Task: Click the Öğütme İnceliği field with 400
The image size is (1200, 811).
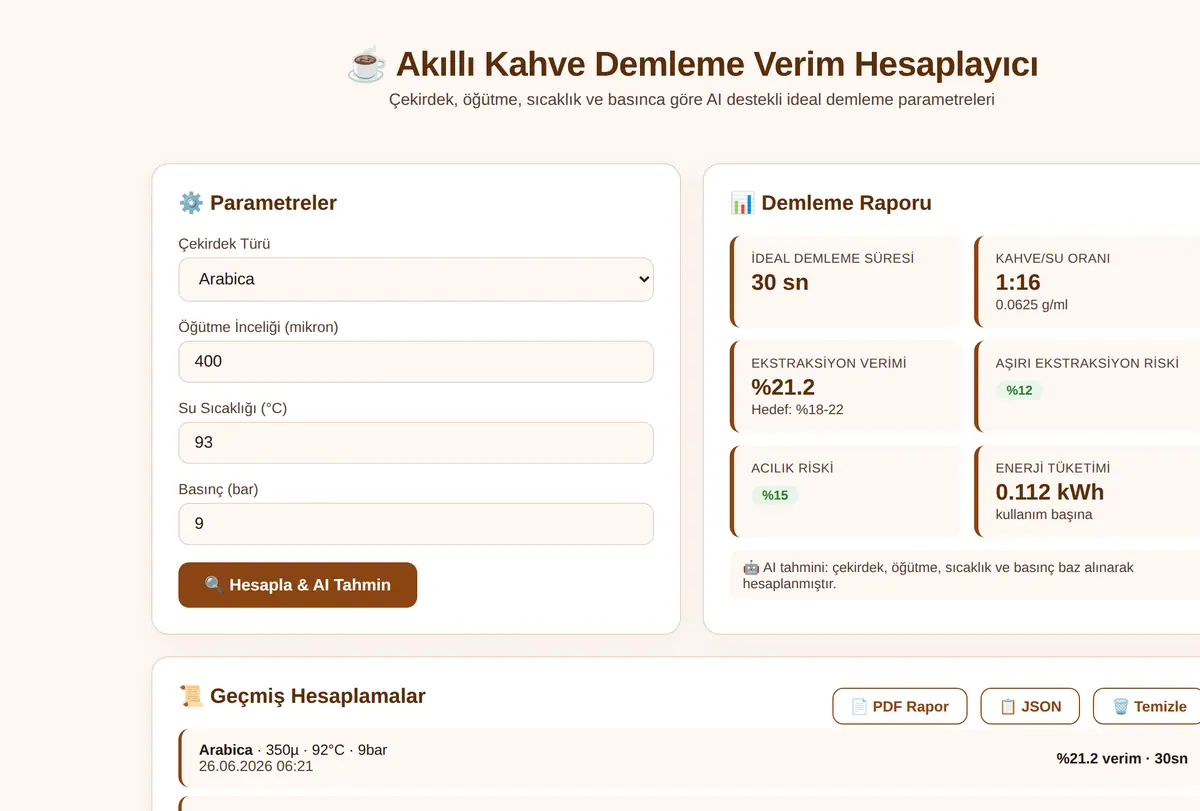Action: 416,361
